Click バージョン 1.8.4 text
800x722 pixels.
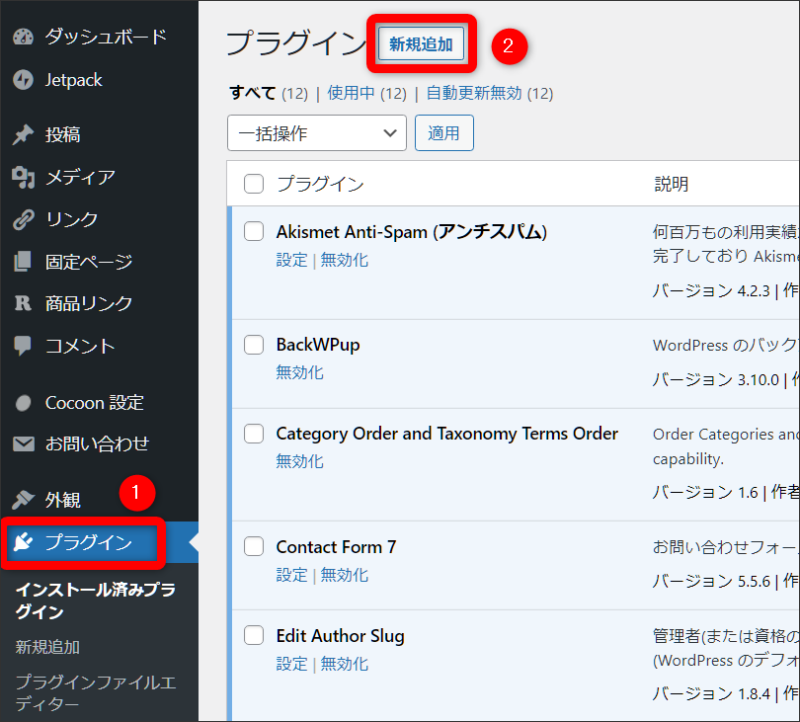711,693
